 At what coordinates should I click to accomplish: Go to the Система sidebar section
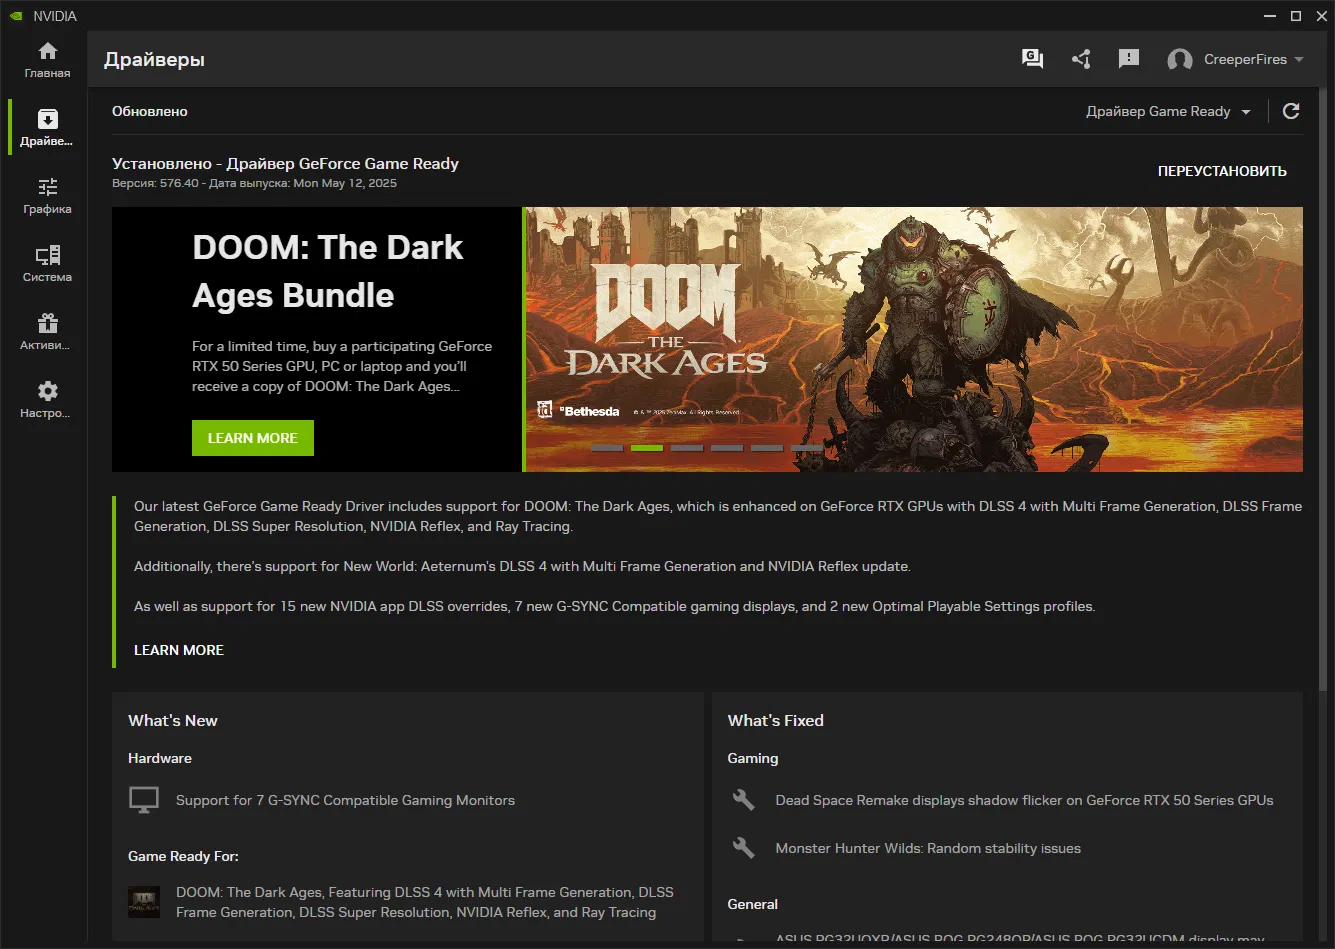[x=47, y=264]
